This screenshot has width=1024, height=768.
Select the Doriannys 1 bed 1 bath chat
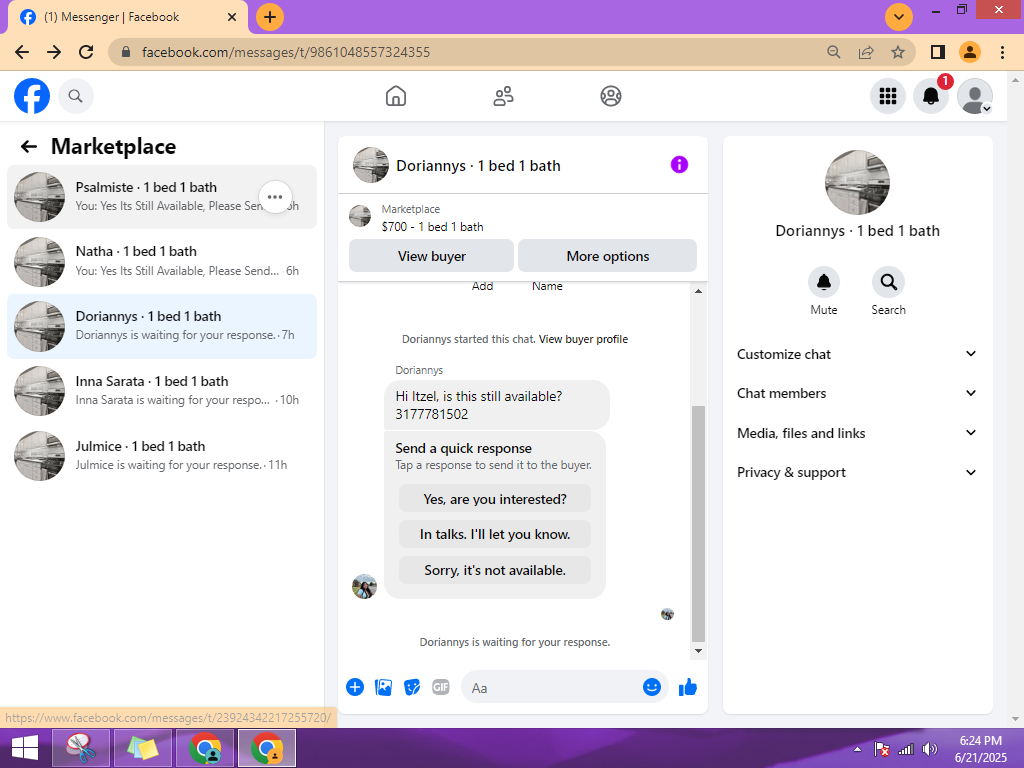point(162,327)
